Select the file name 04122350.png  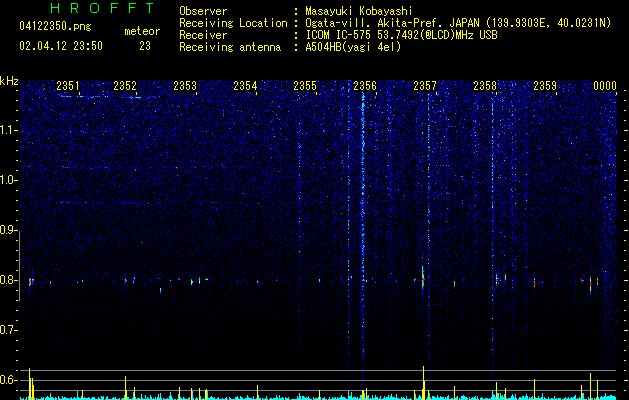(55, 27)
